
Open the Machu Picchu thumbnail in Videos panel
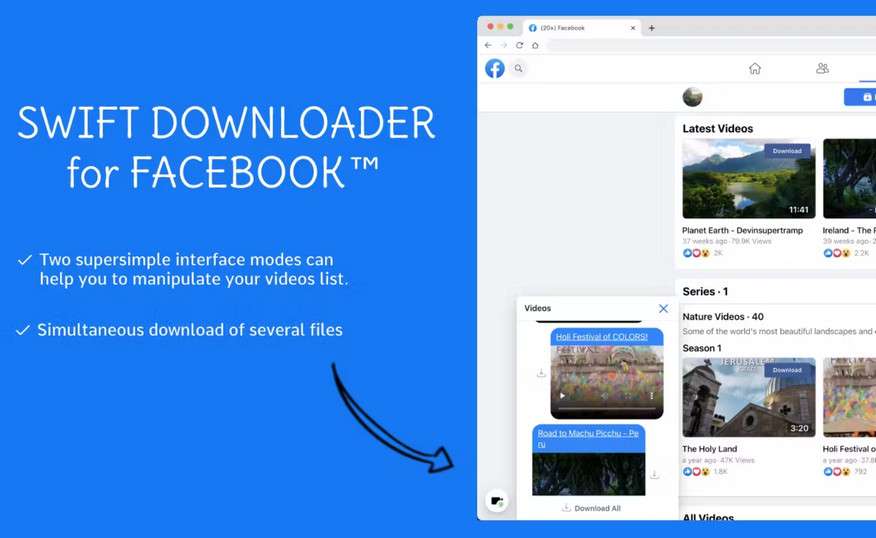click(588, 474)
